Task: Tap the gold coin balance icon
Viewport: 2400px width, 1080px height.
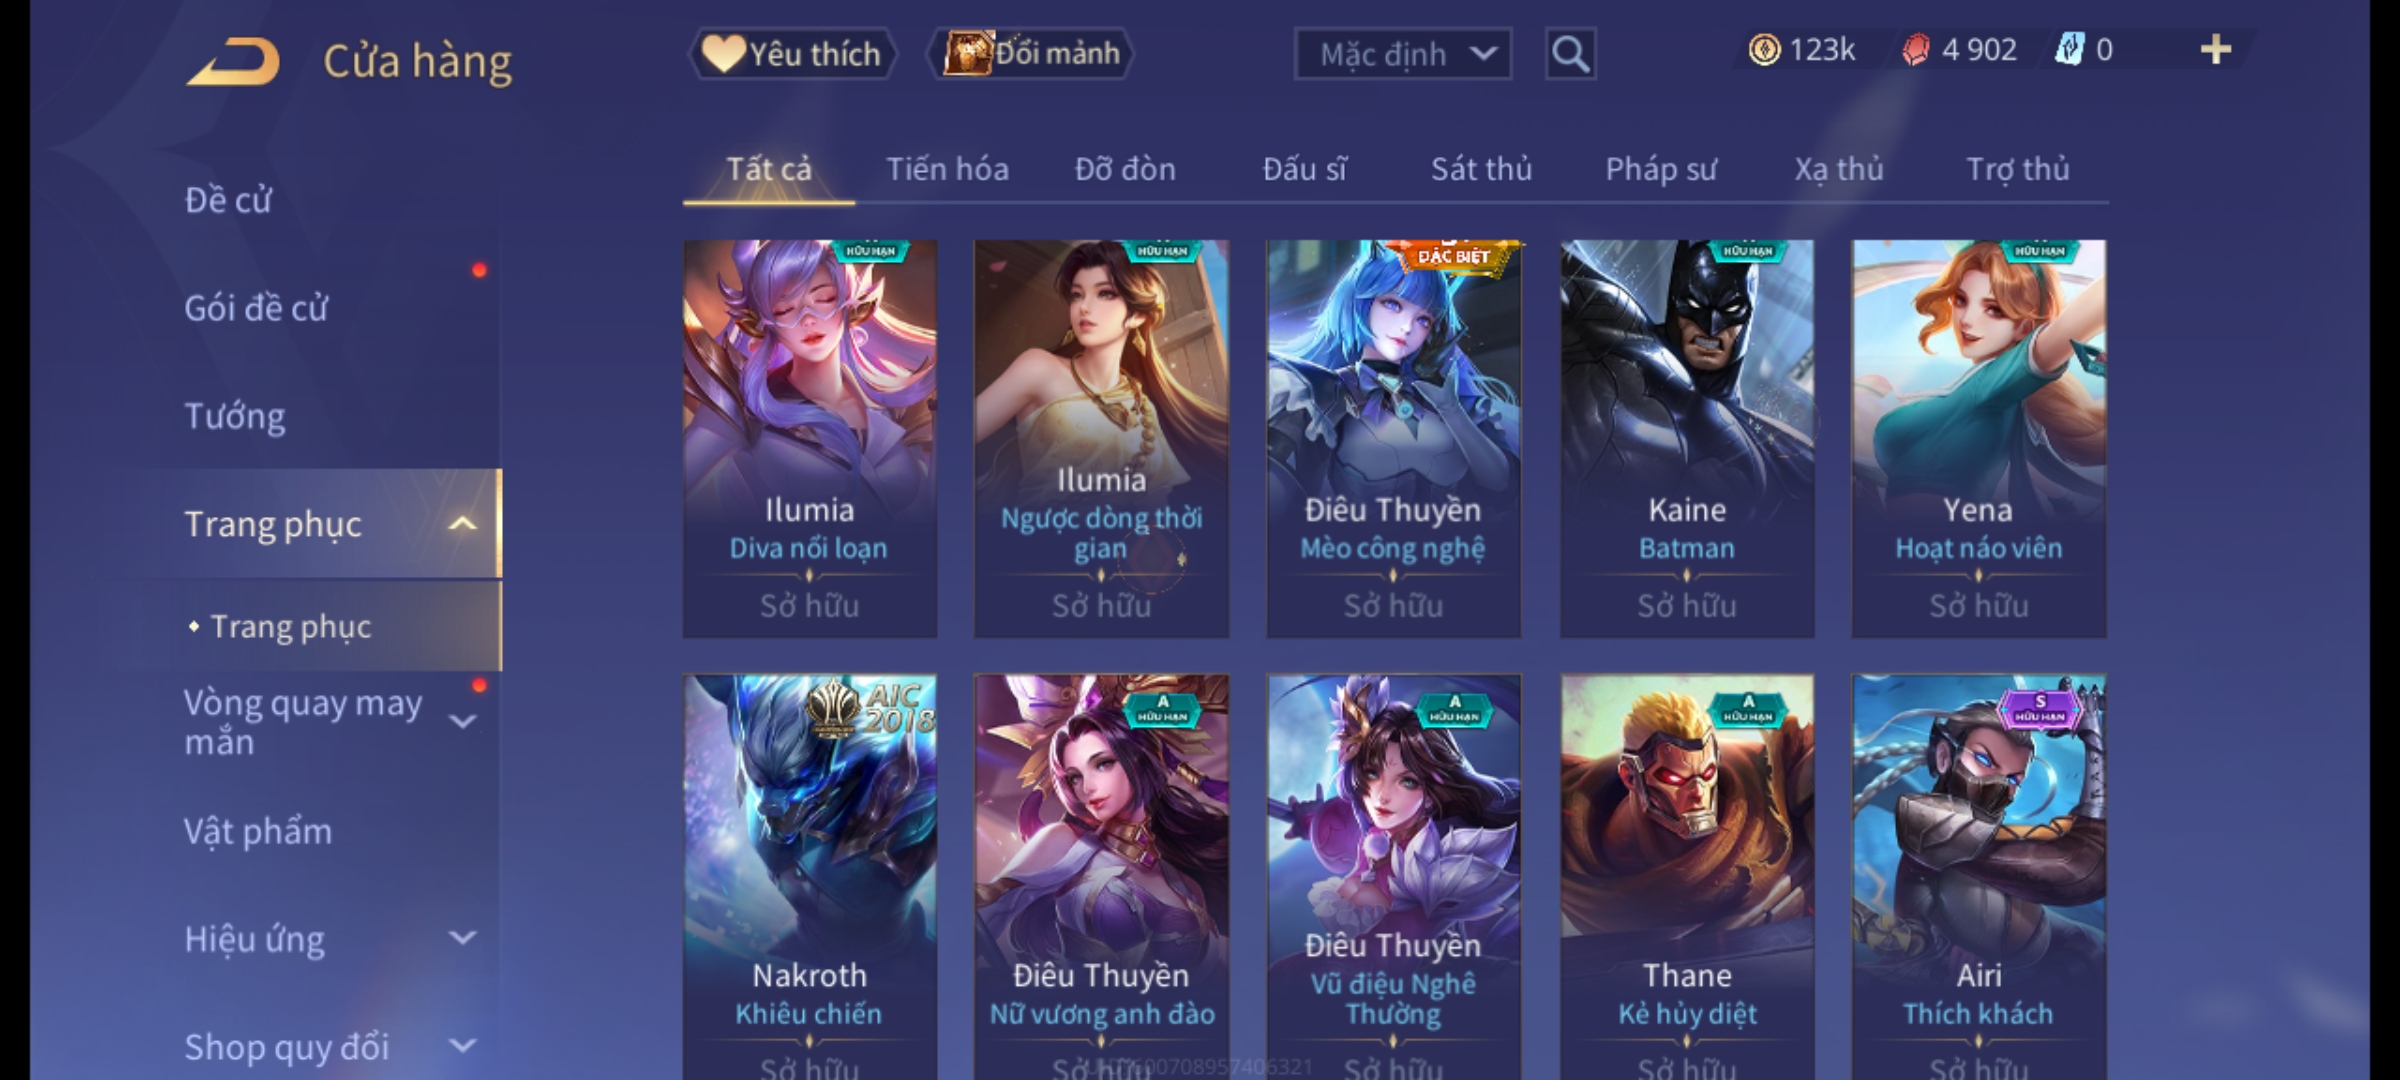Action: pyautogui.click(x=1764, y=50)
